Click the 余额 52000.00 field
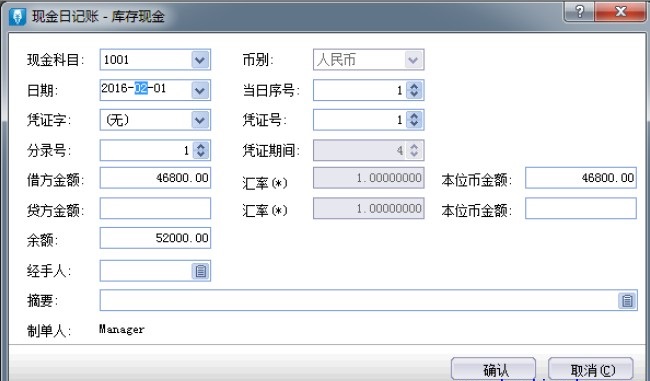This screenshot has height=381, width=650. tap(155, 238)
